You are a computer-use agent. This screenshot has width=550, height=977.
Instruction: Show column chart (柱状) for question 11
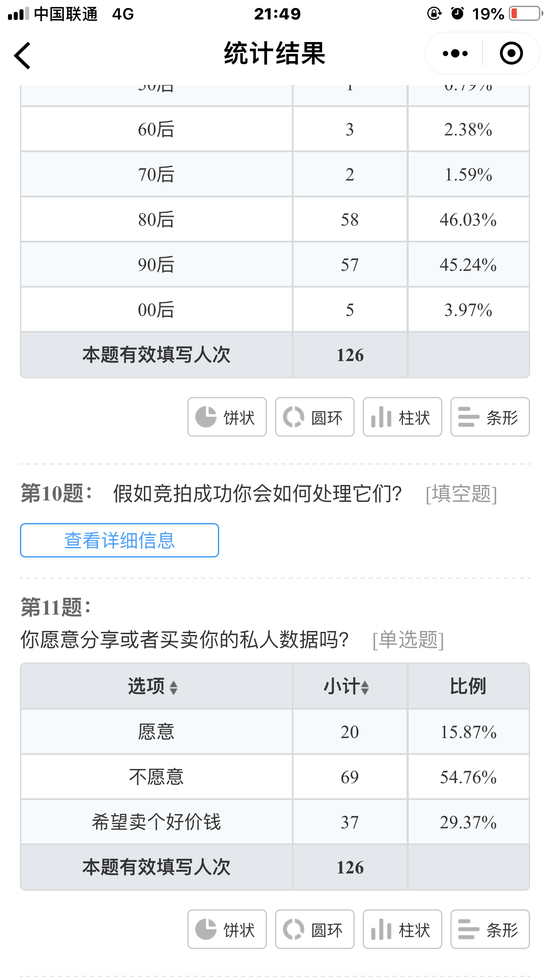[x=402, y=929]
